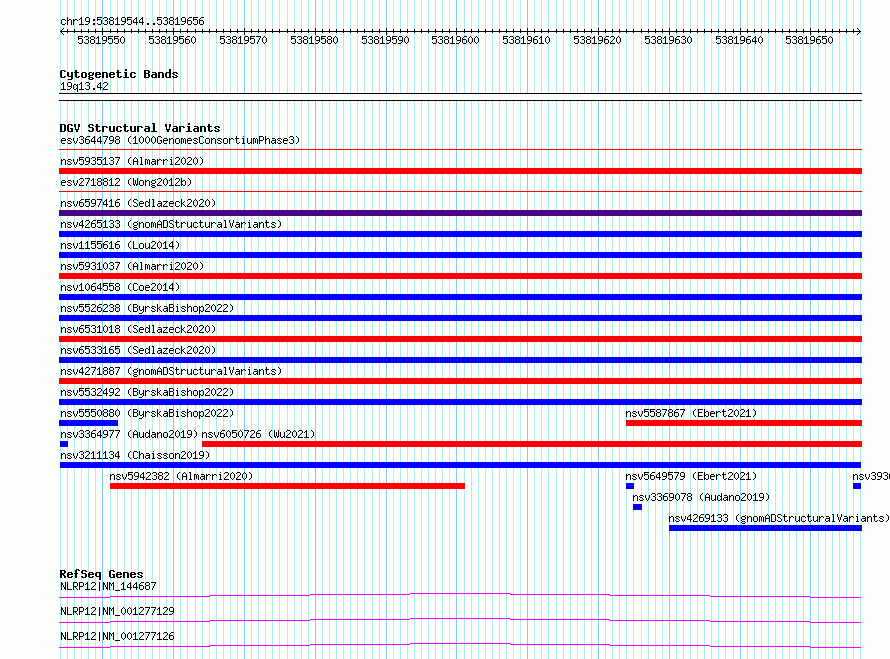The image size is (890, 659).
Task: Open the nsv6533165 (Sedlazeck2020) label
Action: tap(138, 350)
